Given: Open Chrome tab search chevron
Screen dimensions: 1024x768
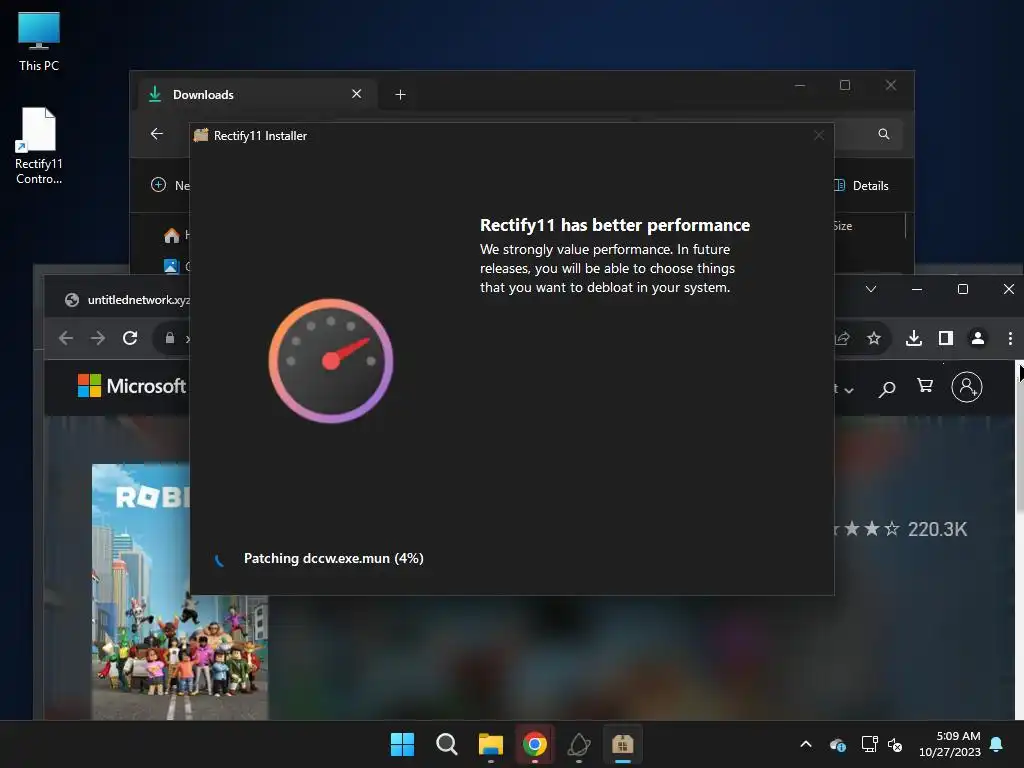Looking at the screenshot, I should 871,289.
